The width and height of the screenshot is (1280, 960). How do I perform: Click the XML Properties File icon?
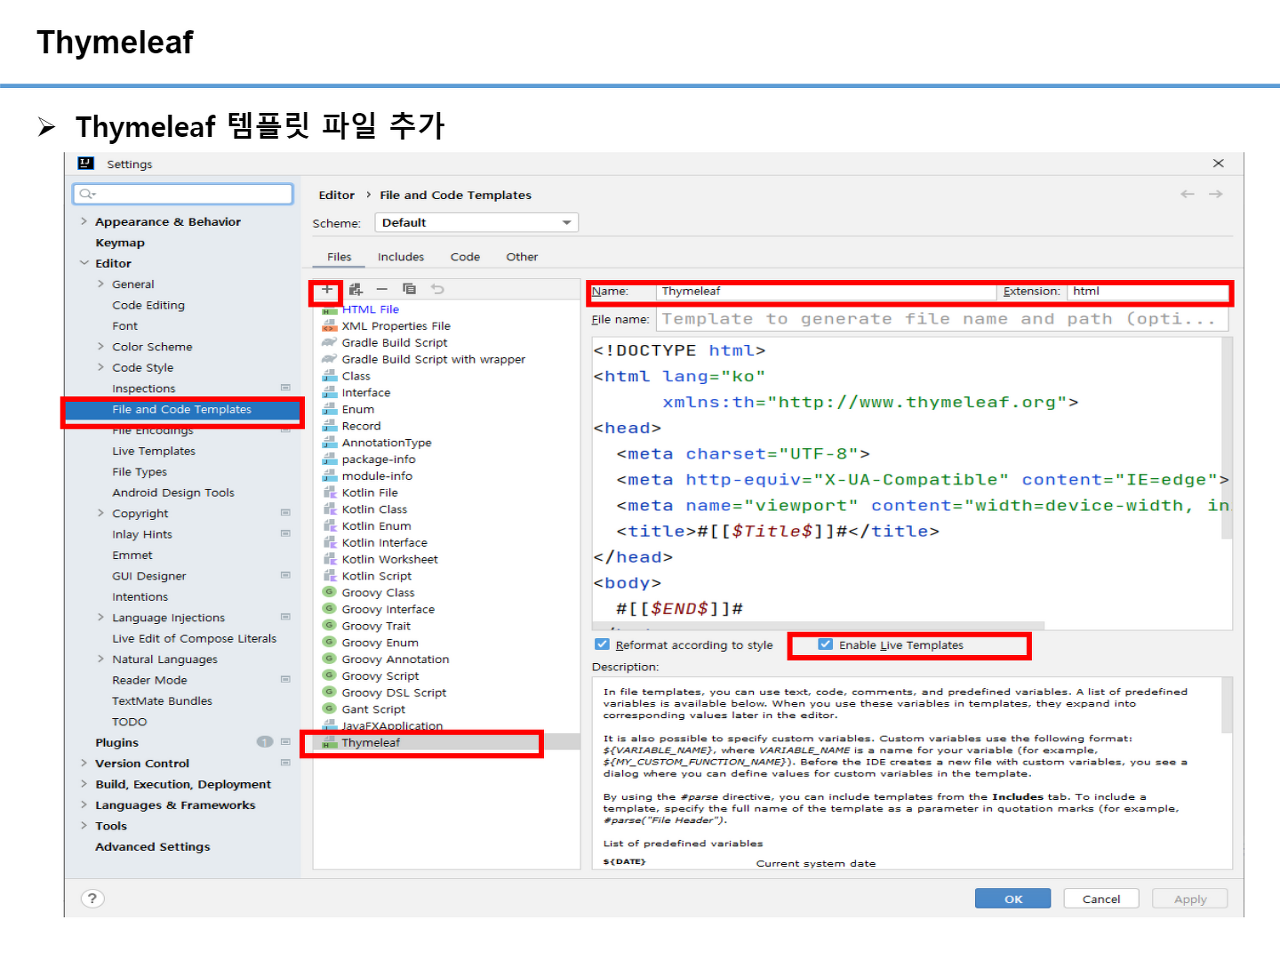point(329,326)
